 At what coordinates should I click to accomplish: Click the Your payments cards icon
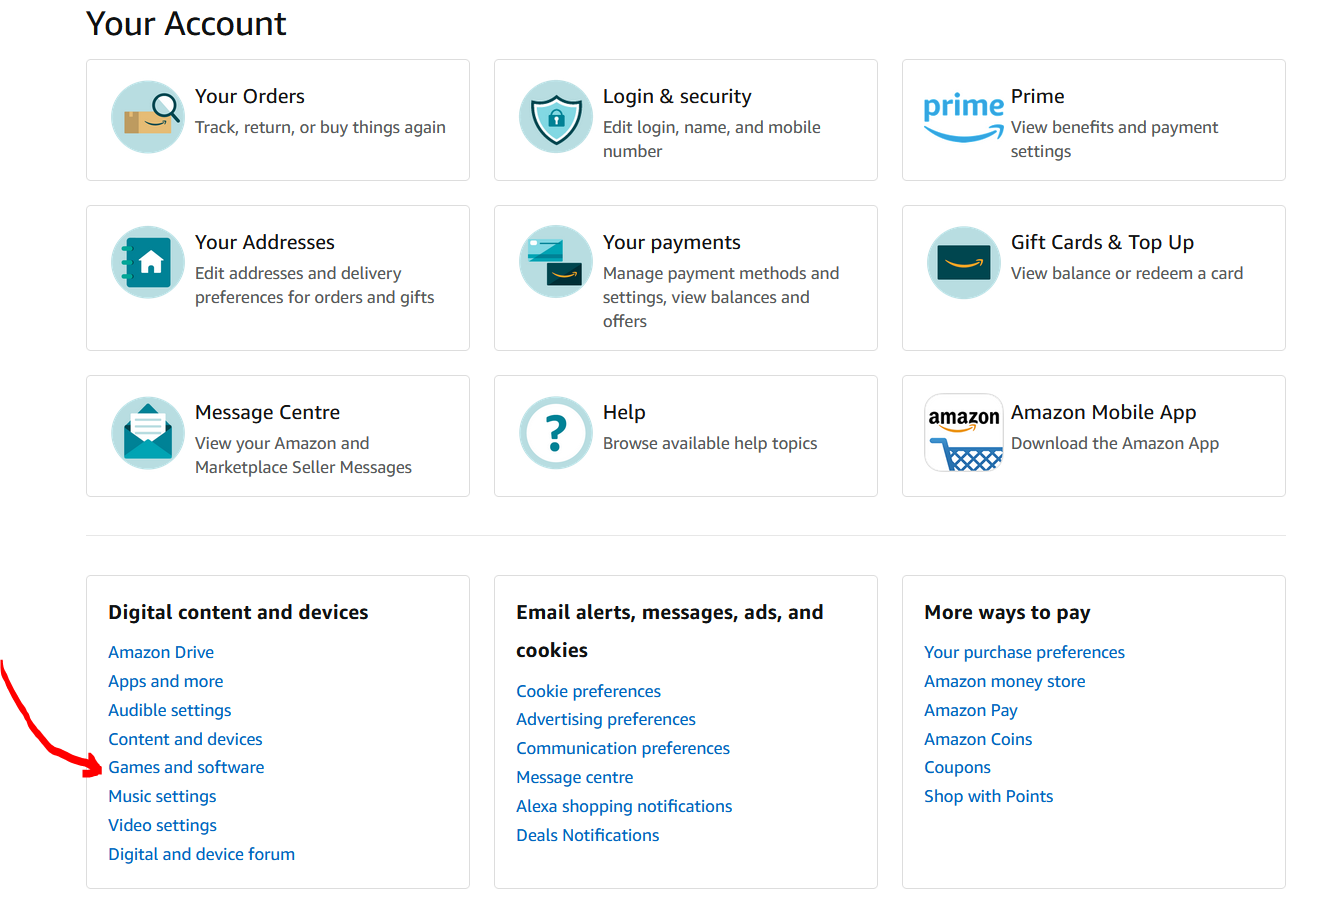556,263
